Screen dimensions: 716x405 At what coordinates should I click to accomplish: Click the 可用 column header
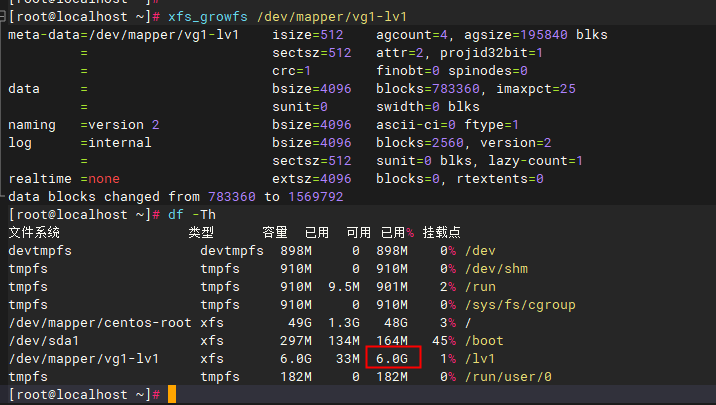[x=358, y=232]
